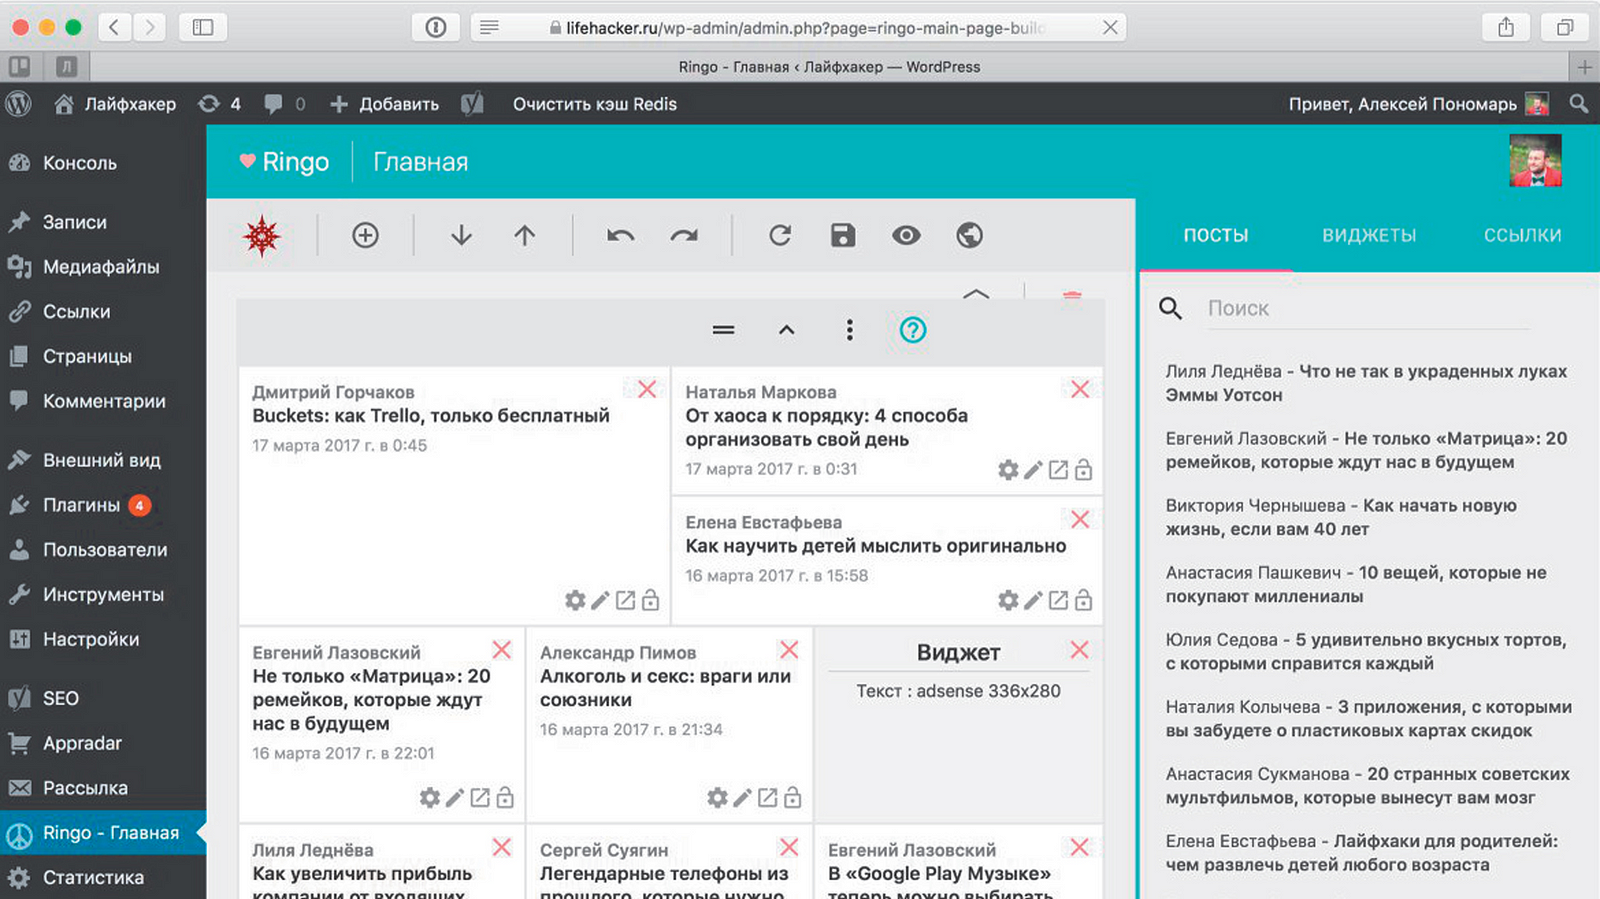Redo the last change
Viewport: 1600px width, 899px height.
tap(684, 235)
